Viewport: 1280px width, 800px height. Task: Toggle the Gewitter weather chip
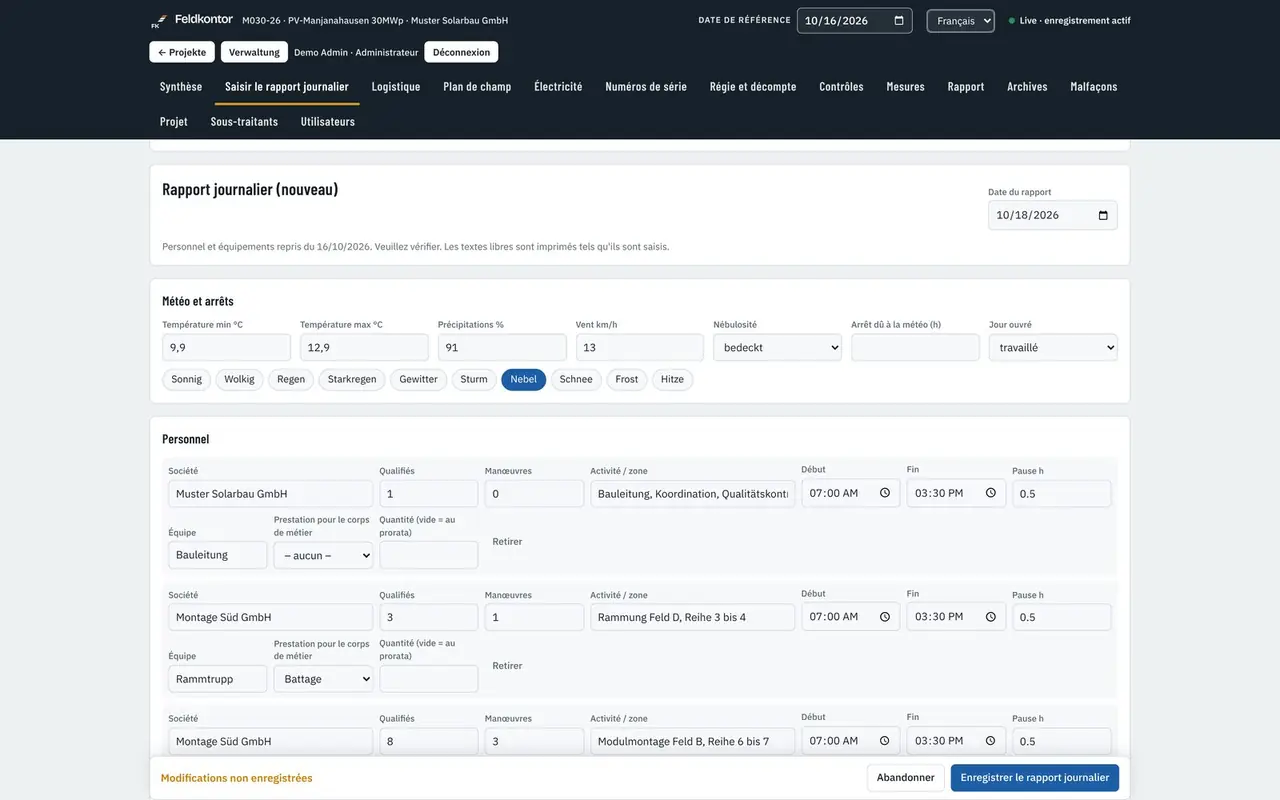418,379
